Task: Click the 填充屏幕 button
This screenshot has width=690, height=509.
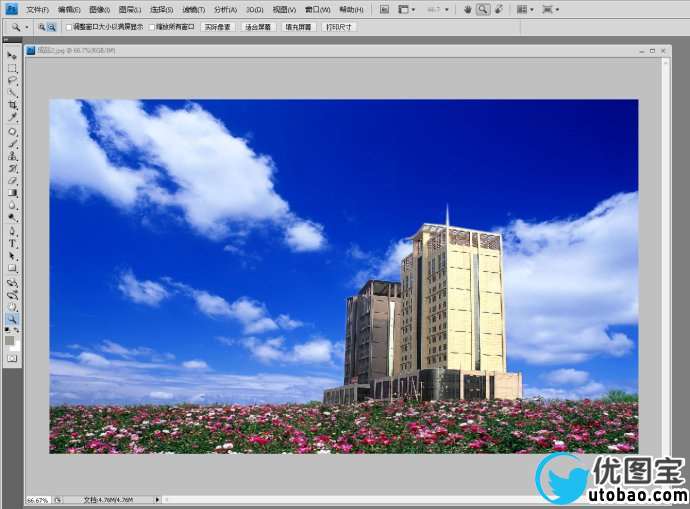Action: pyautogui.click(x=298, y=27)
